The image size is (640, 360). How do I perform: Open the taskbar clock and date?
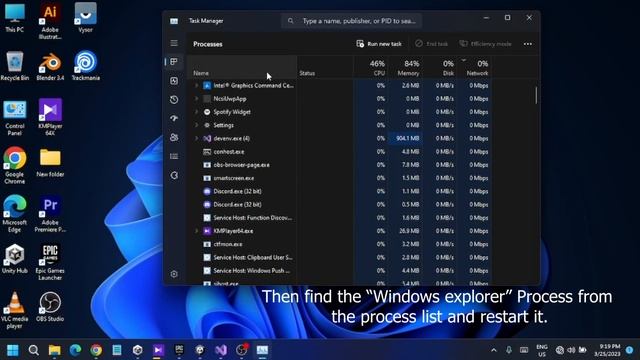click(x=607, y=350)
